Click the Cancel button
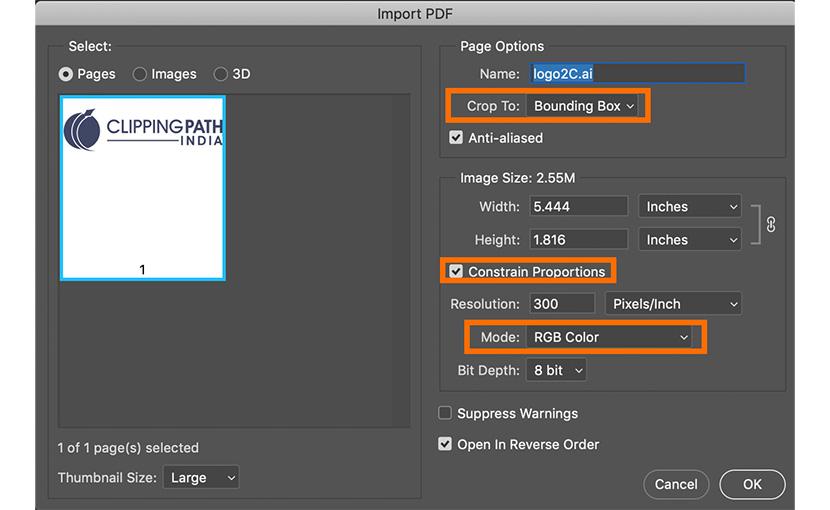 (x=676, y=484)
